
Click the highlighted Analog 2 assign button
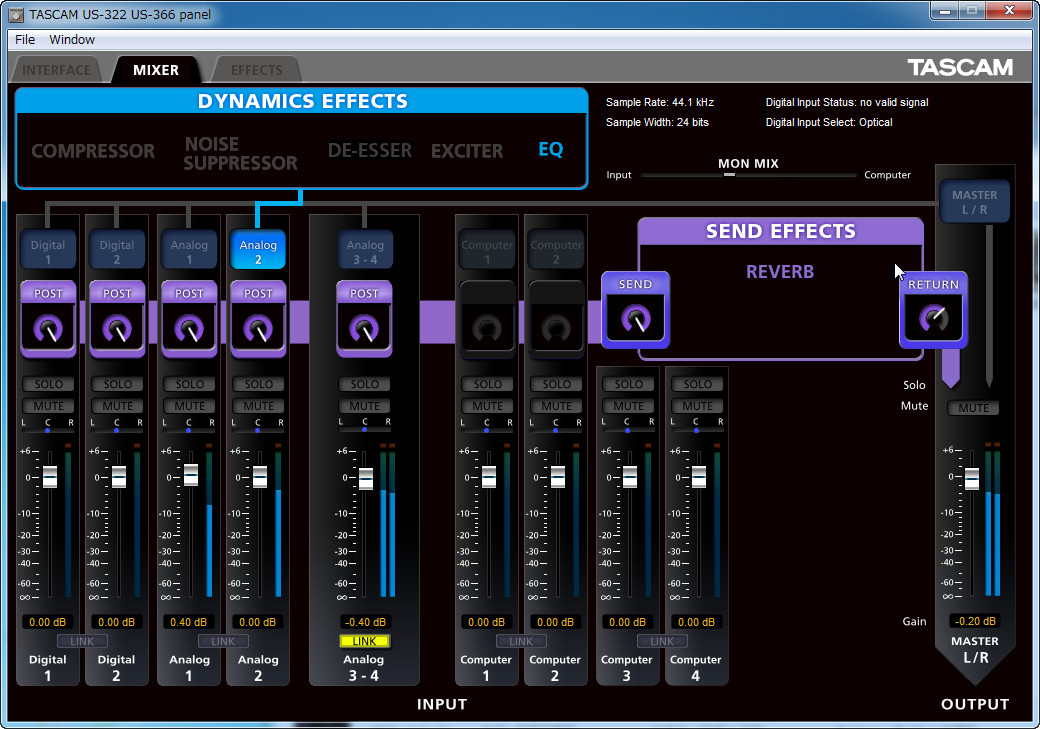pyautogui.click(x=258, y=250)
